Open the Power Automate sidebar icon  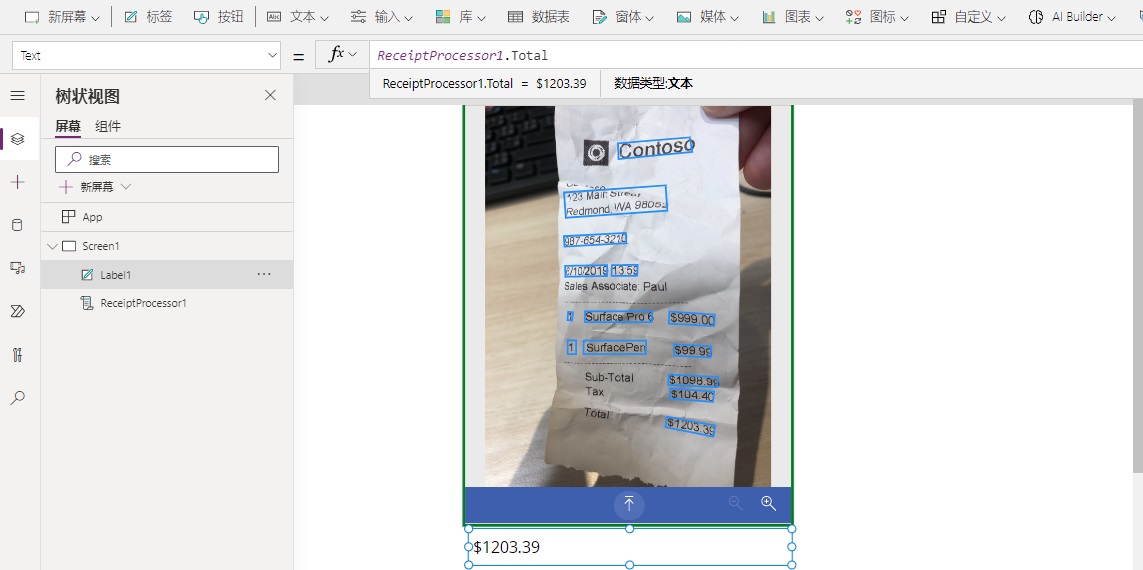point(18,311)
